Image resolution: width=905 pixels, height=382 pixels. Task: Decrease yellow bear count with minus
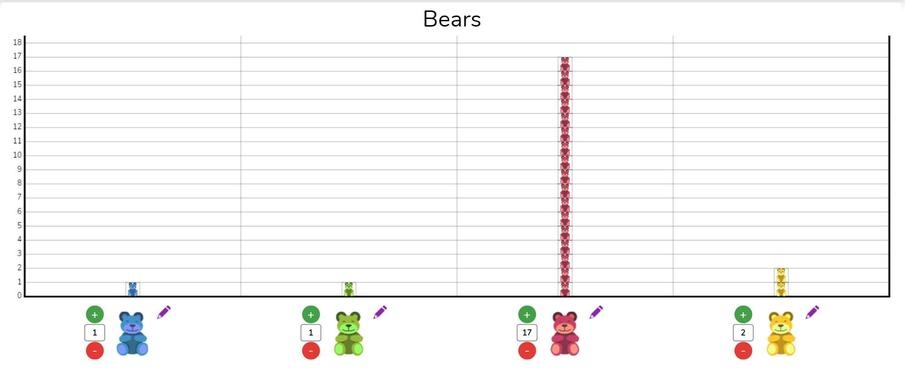[x=743, y=350]
